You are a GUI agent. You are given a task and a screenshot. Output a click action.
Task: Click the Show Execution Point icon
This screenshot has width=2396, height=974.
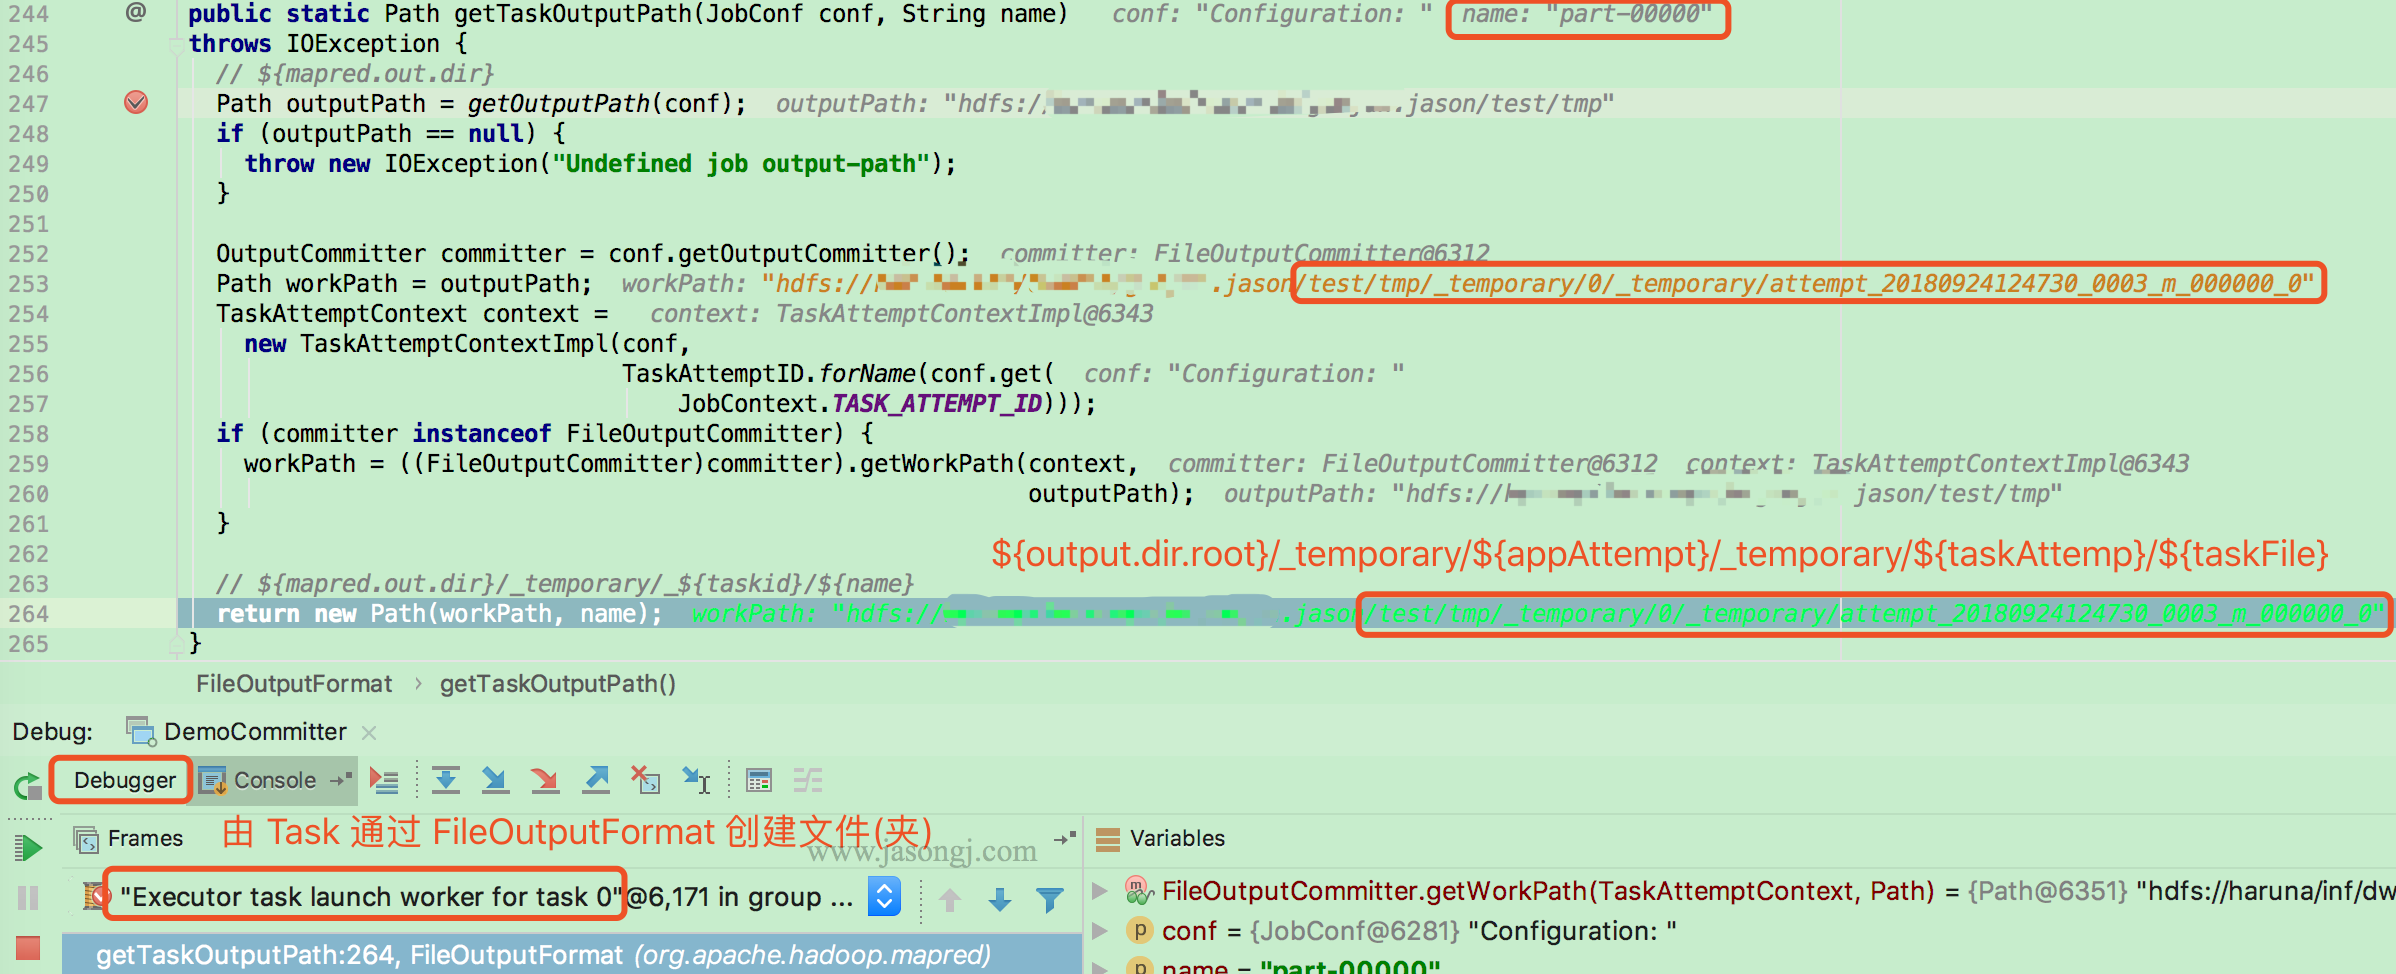(385, 780)
